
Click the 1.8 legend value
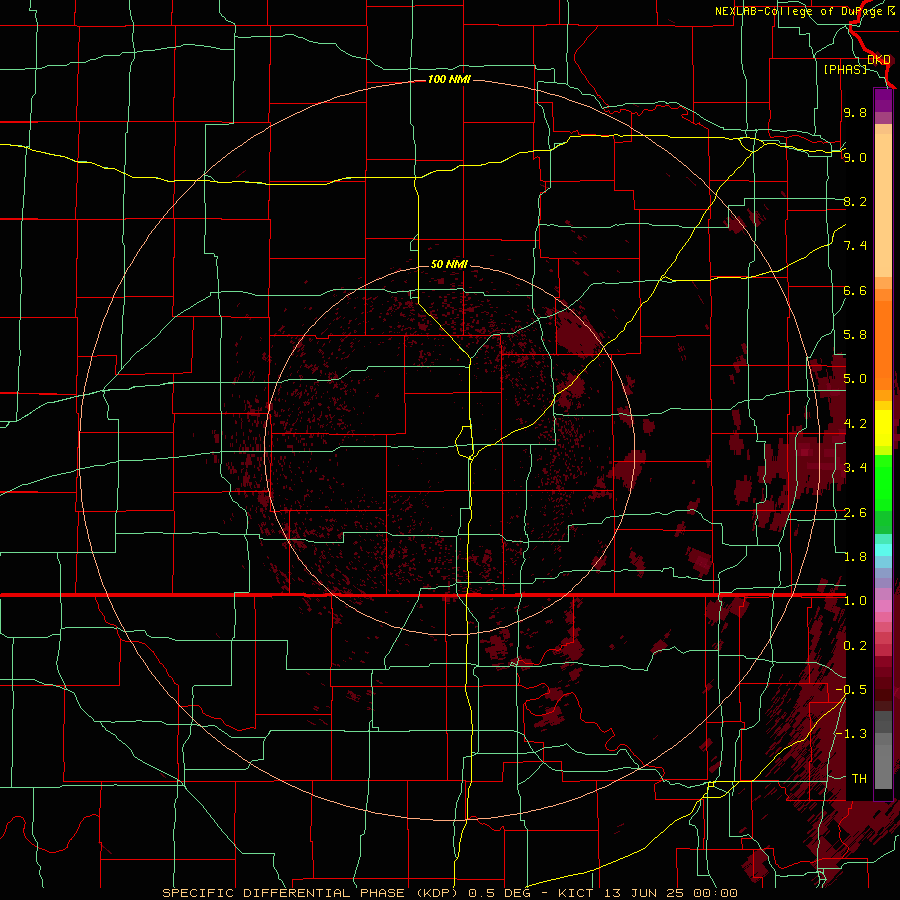[x=855, y=557]
